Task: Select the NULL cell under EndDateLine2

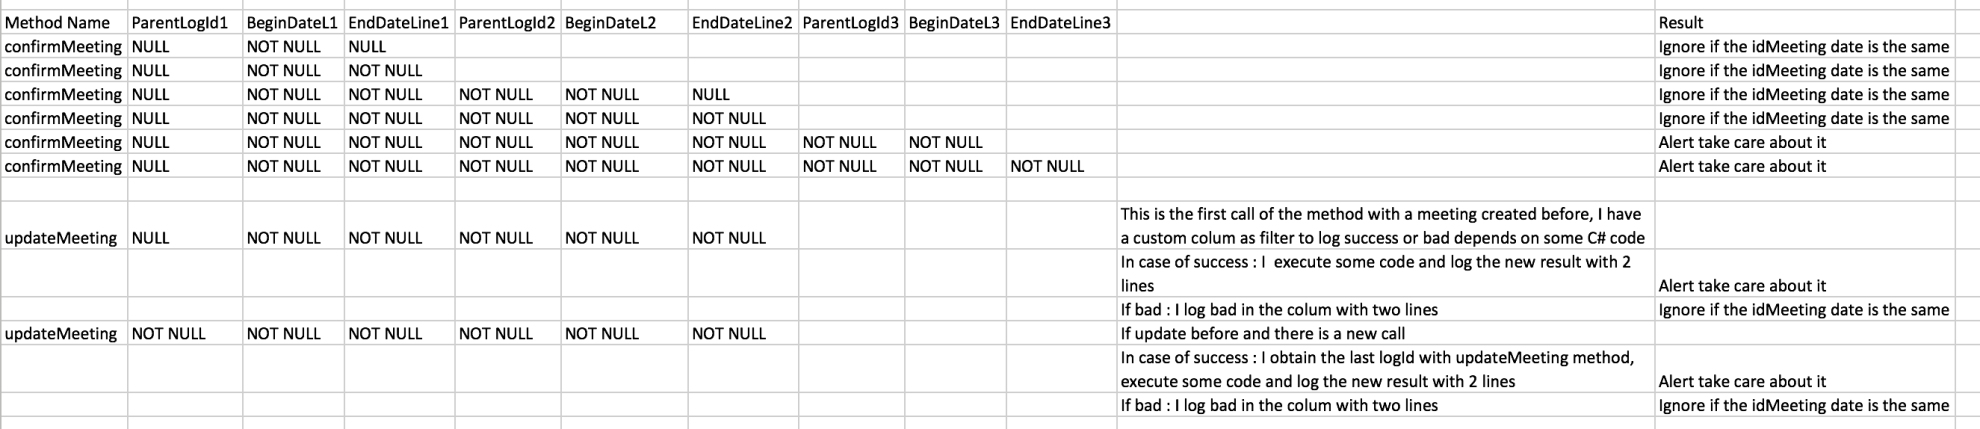Action: [711, 95]
